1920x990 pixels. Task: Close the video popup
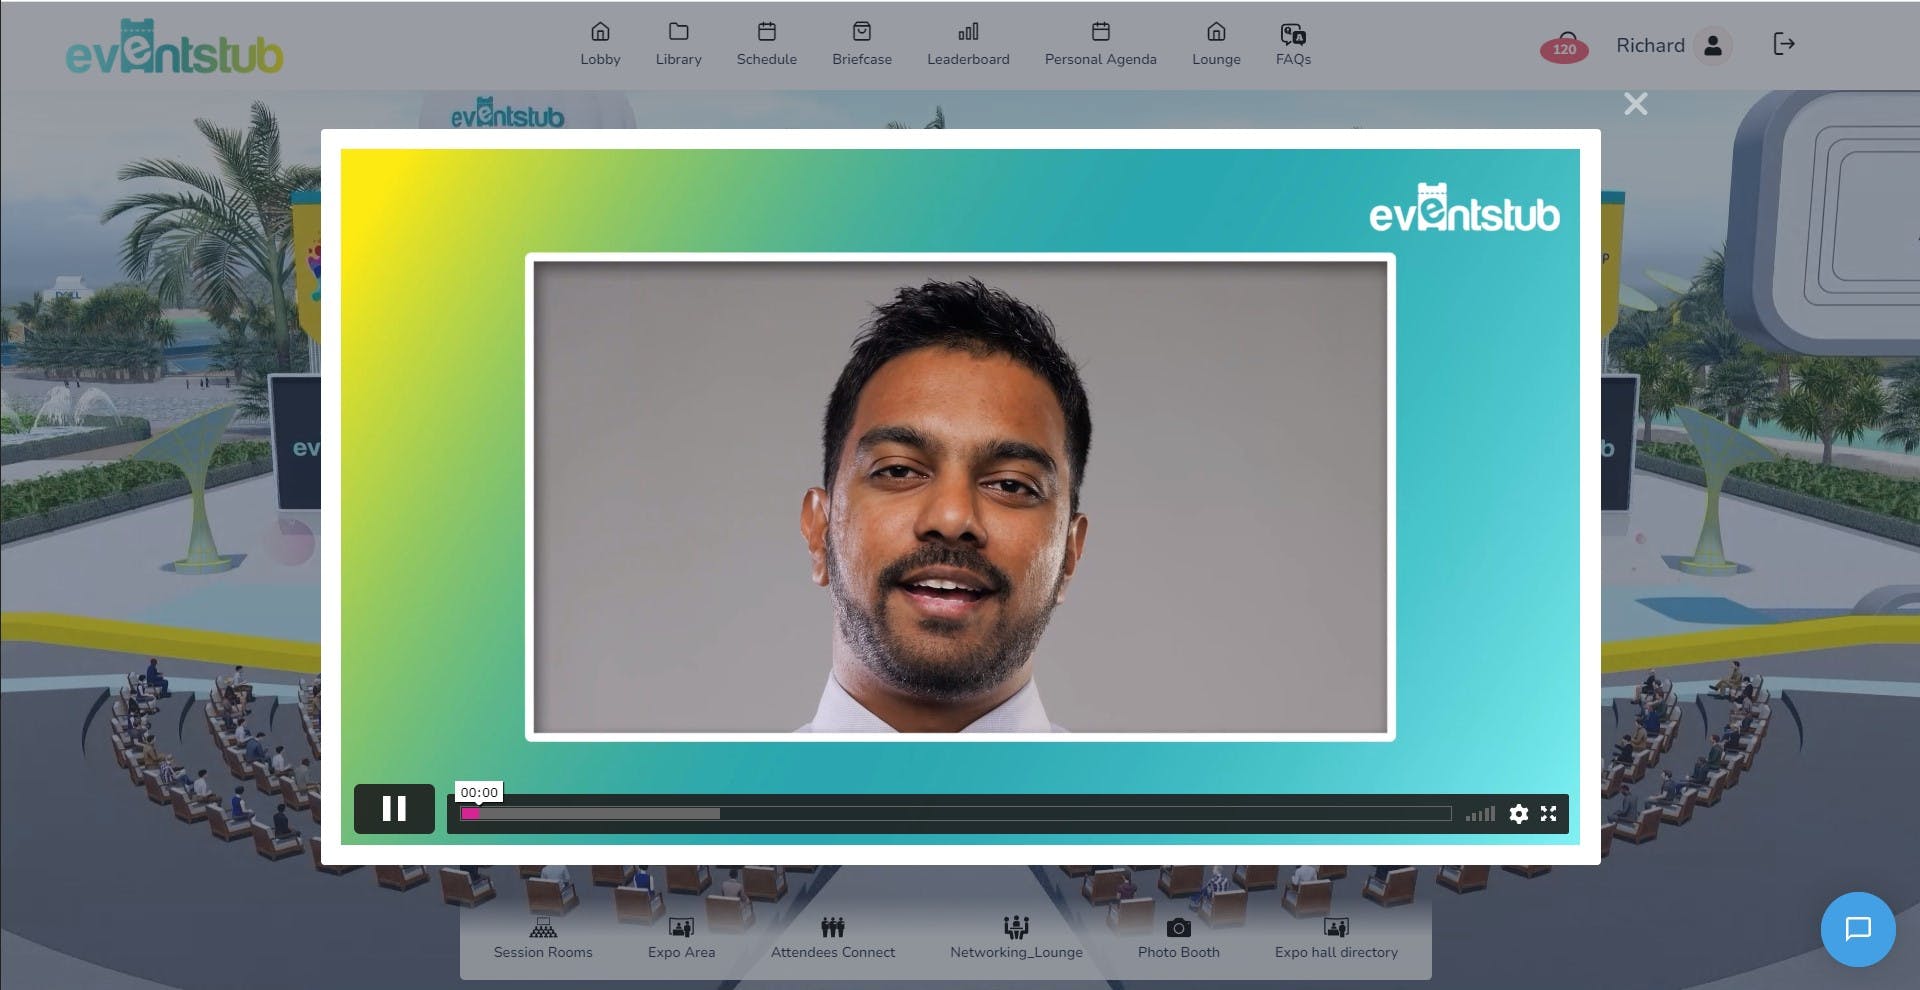(x=1636, y=104)
